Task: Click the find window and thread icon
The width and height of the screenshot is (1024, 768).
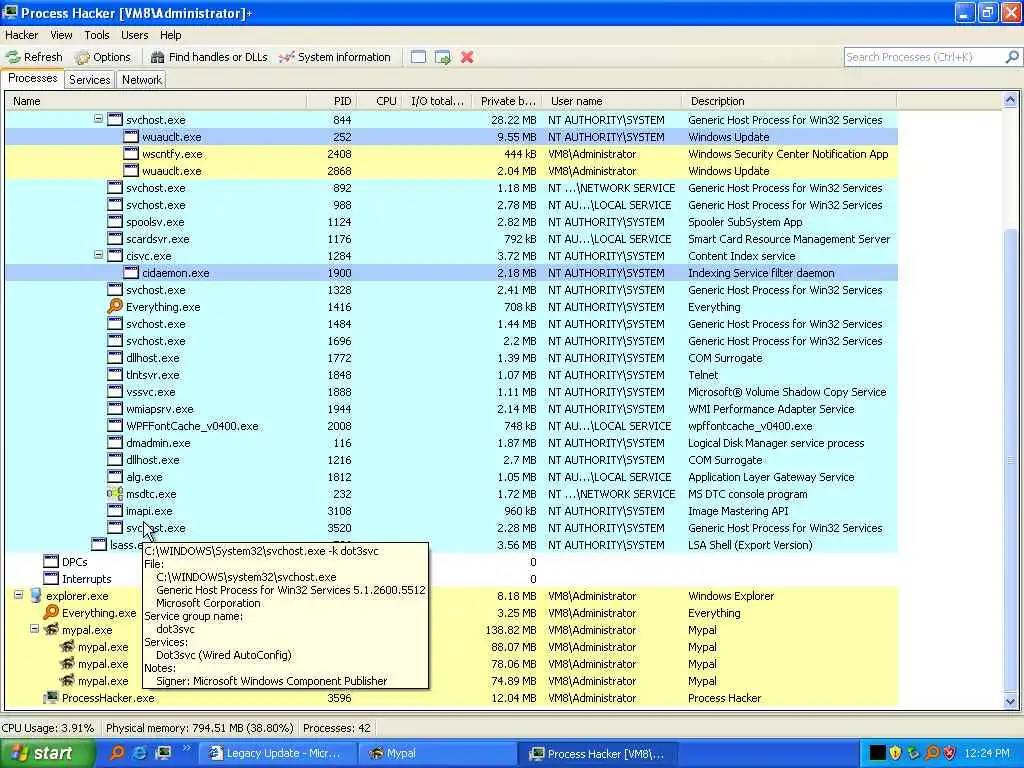Action: (443, 57)
